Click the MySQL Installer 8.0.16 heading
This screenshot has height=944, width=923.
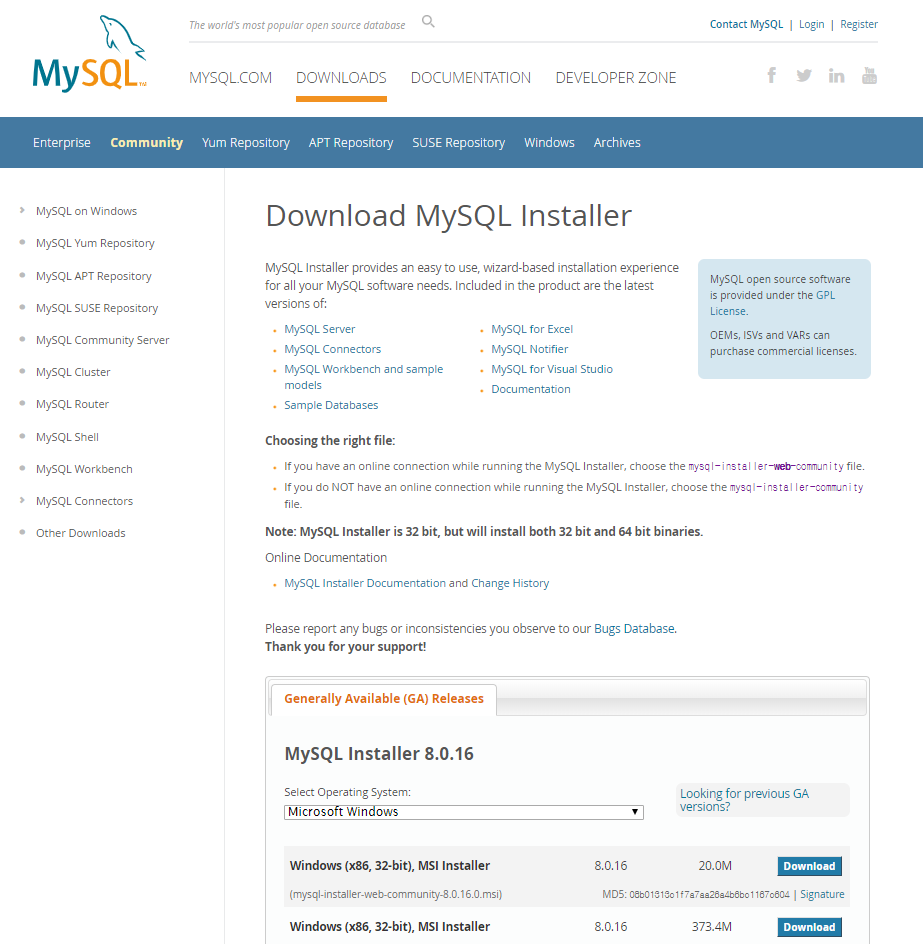(x=379, y=754)
